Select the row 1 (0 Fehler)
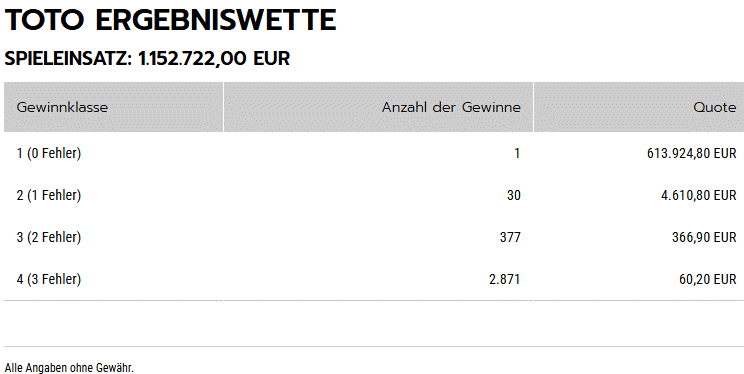Image resolution: width=744 pixels, height=374 pixels. tap(374, 153)
